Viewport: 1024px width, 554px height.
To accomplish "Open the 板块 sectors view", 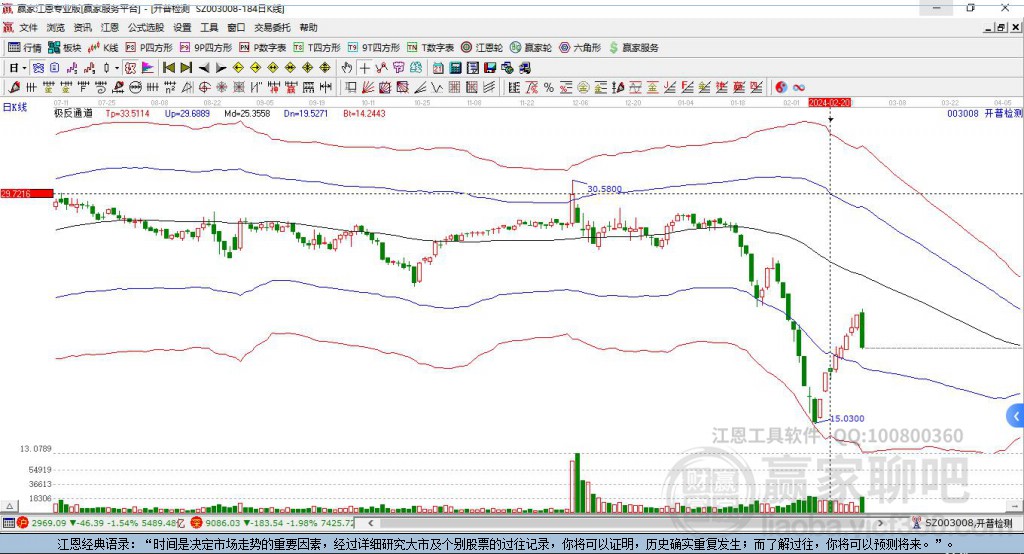I will coord(65,48).
